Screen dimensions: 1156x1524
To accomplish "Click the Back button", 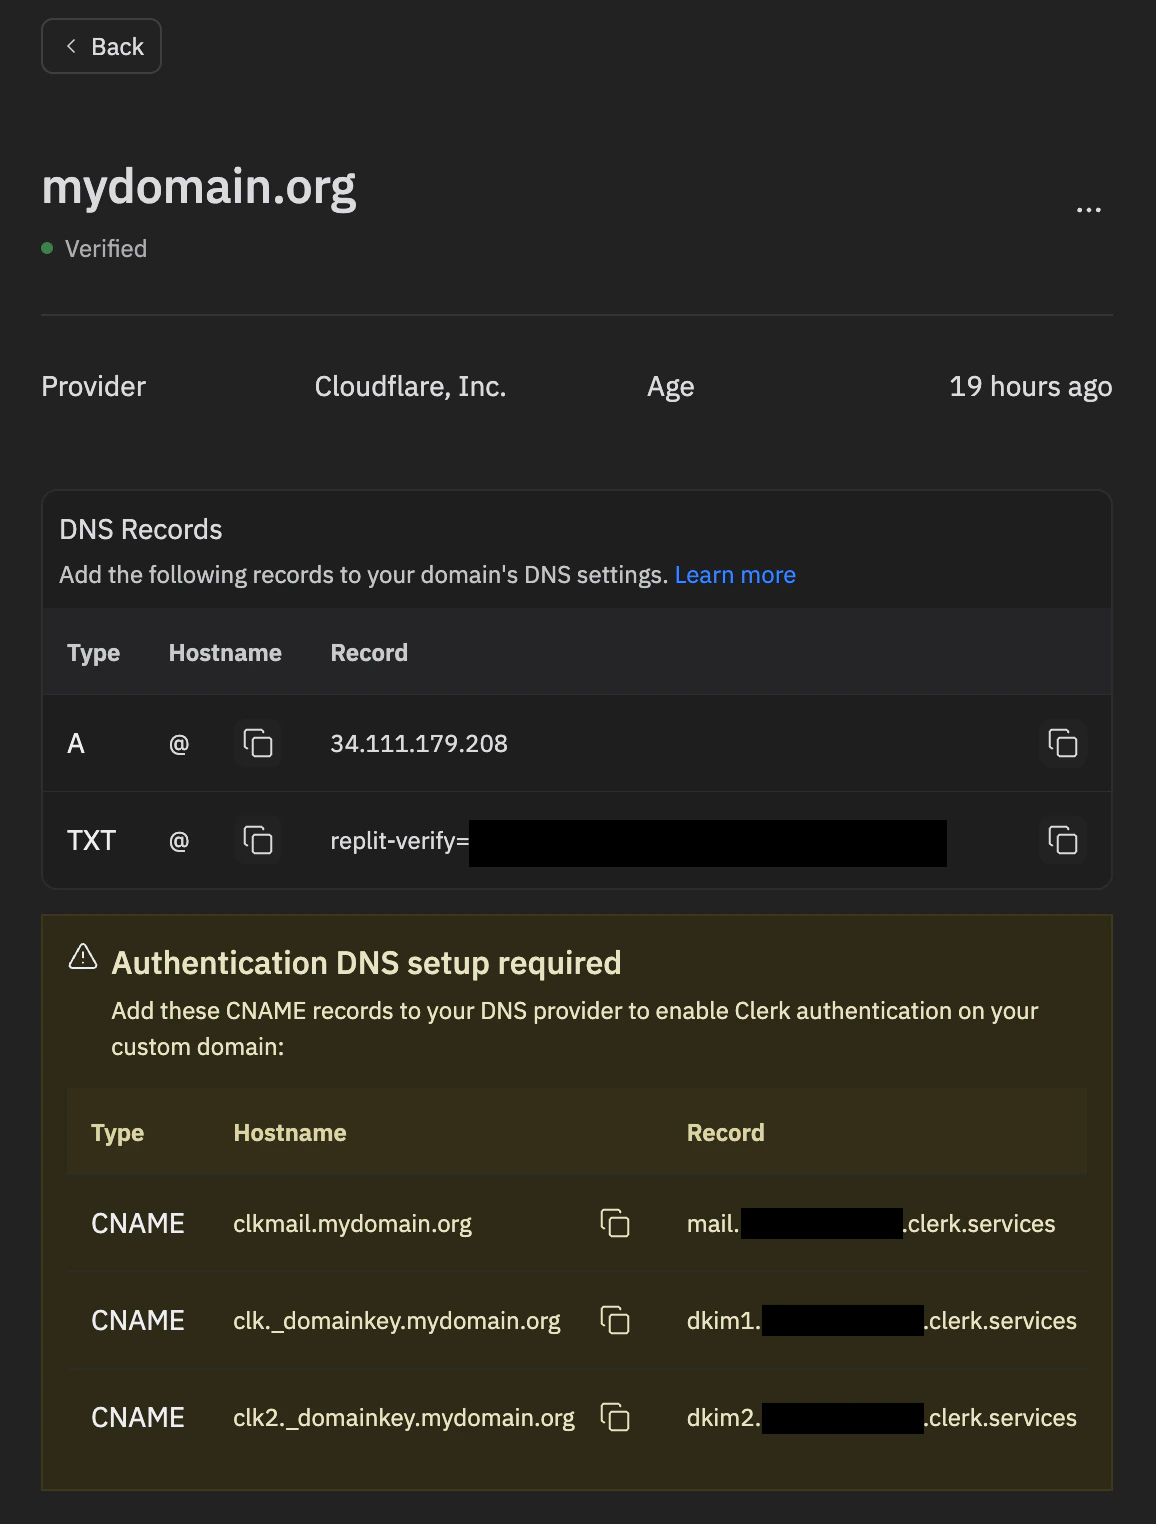I will [101, 45].
